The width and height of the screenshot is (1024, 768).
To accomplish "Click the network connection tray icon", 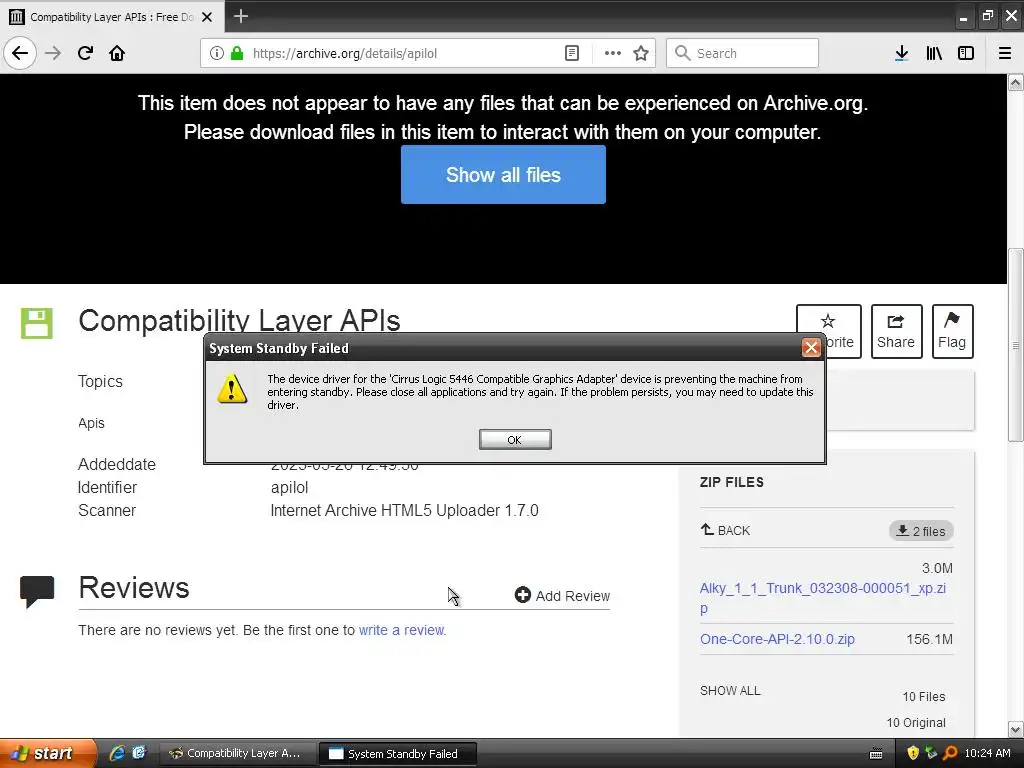I will point(931,753).
